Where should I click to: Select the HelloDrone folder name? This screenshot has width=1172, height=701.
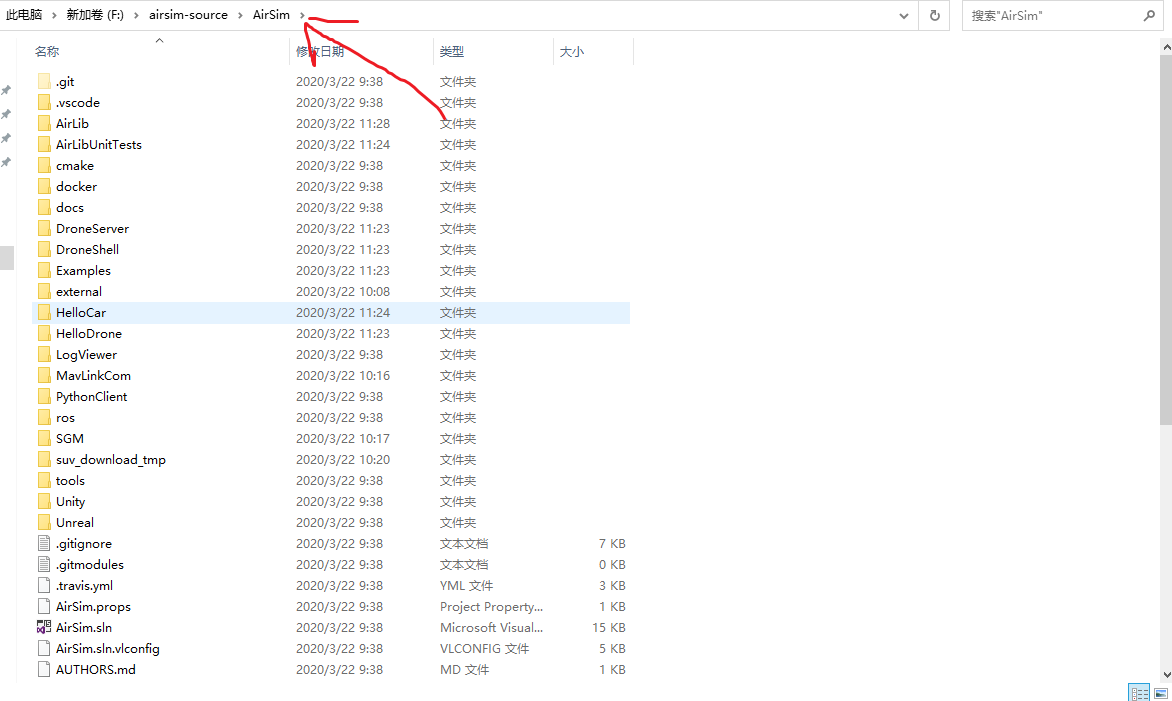click(x=88, y=333)
